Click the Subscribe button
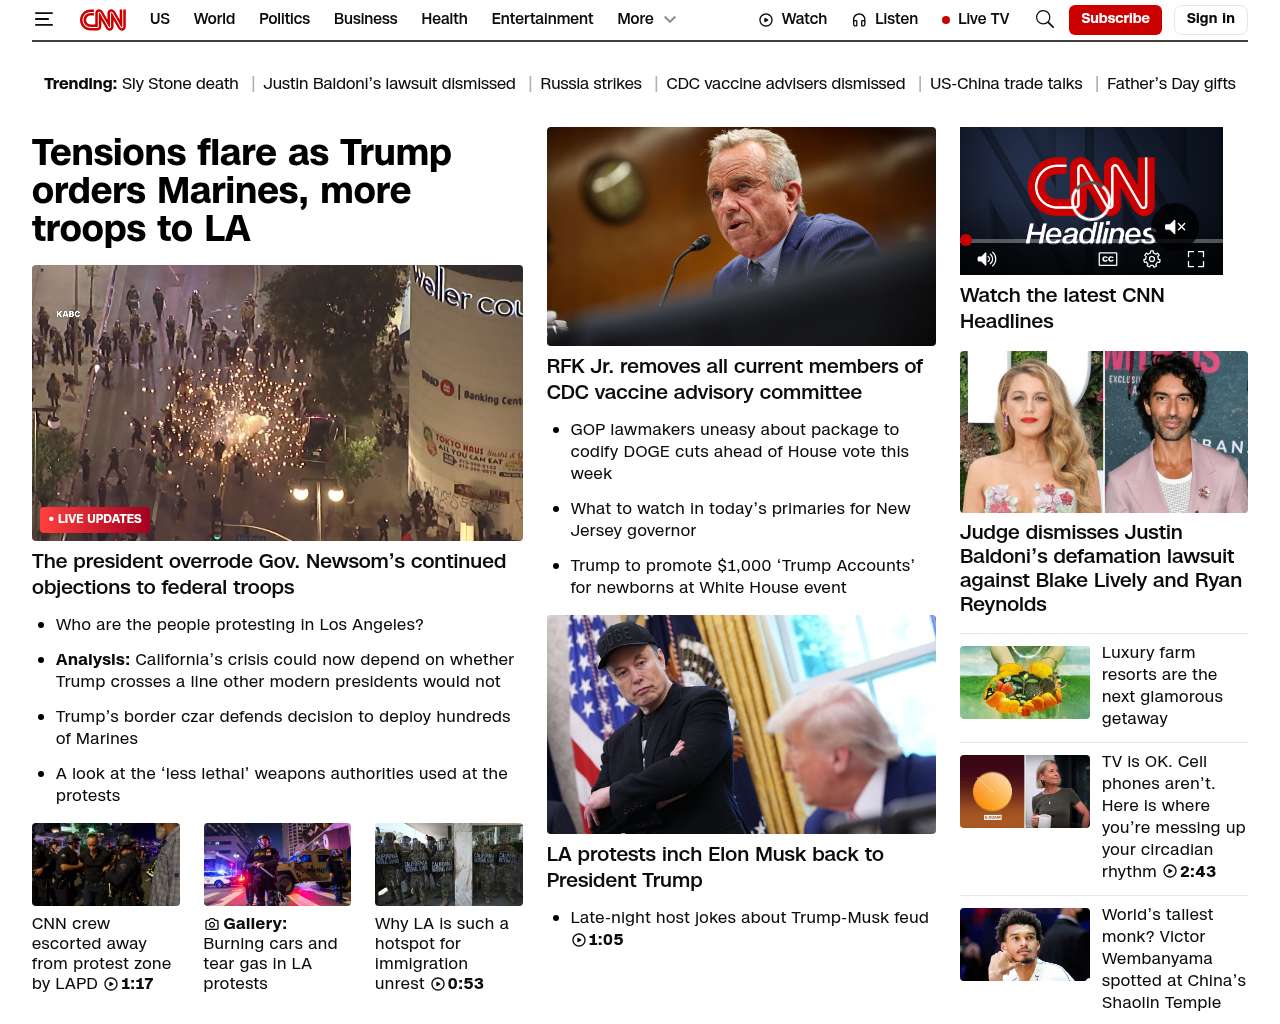Viewport: 1280px width, 1024px height. (x=1115, y=19)
